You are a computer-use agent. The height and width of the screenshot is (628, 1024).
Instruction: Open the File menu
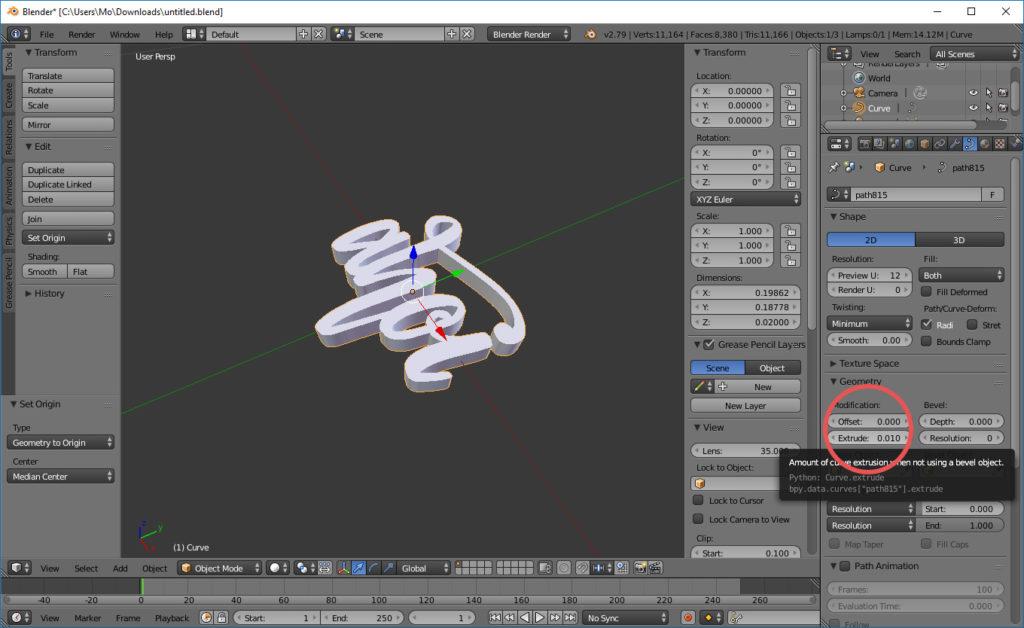click(x=46, y=34)
